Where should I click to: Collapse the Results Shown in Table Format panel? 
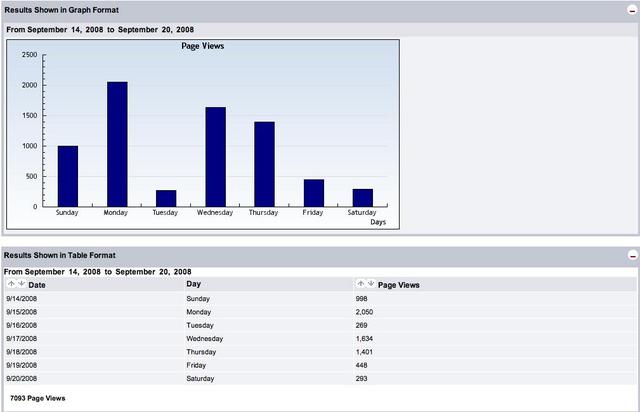(x=632, y=256)
